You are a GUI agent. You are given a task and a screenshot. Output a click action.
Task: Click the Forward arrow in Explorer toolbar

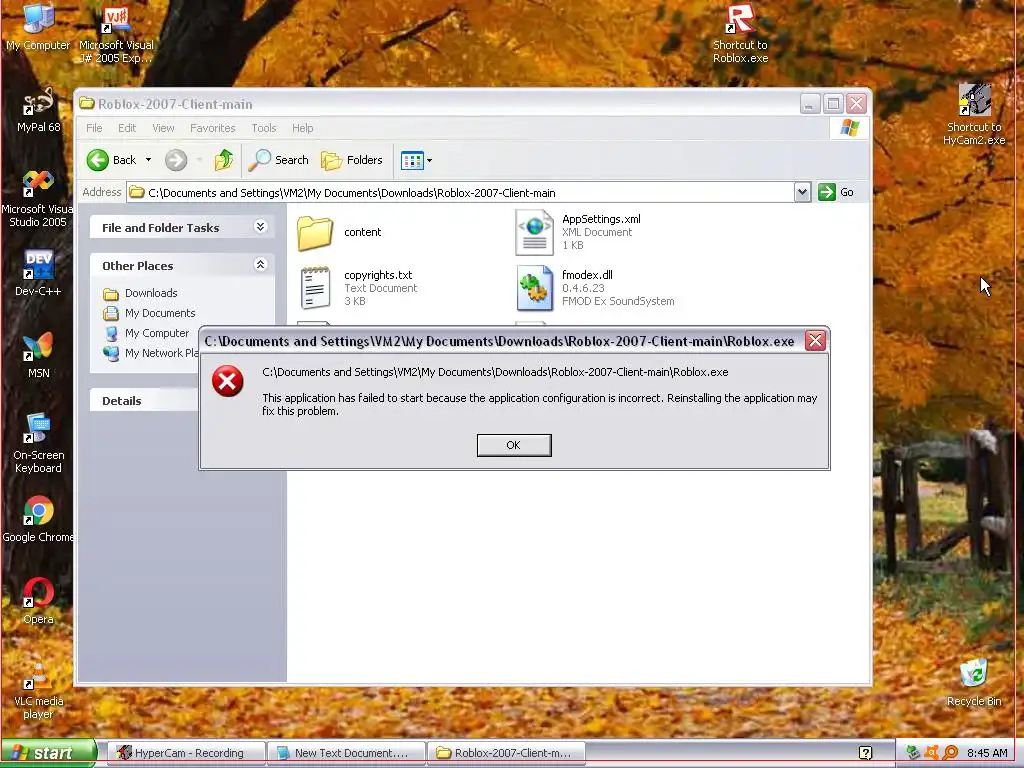pos(176,160)
